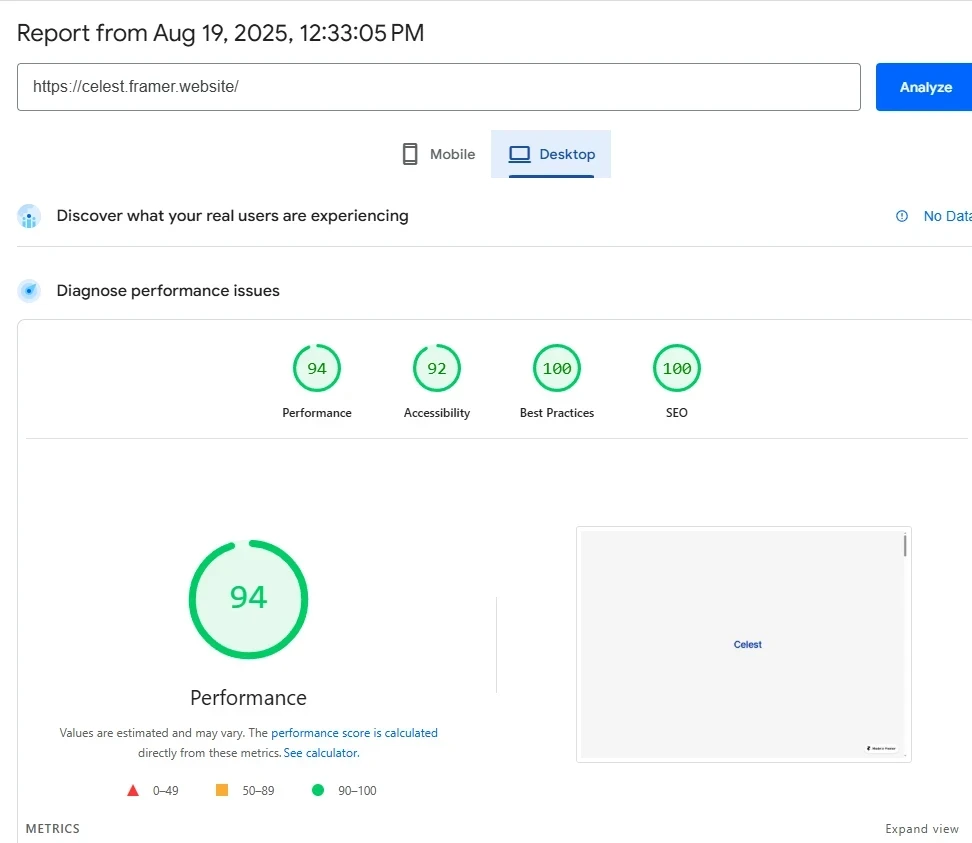This screenshot has height=843, width=972.
Task: Select the SEO score gauge
Action: [677, 369]
